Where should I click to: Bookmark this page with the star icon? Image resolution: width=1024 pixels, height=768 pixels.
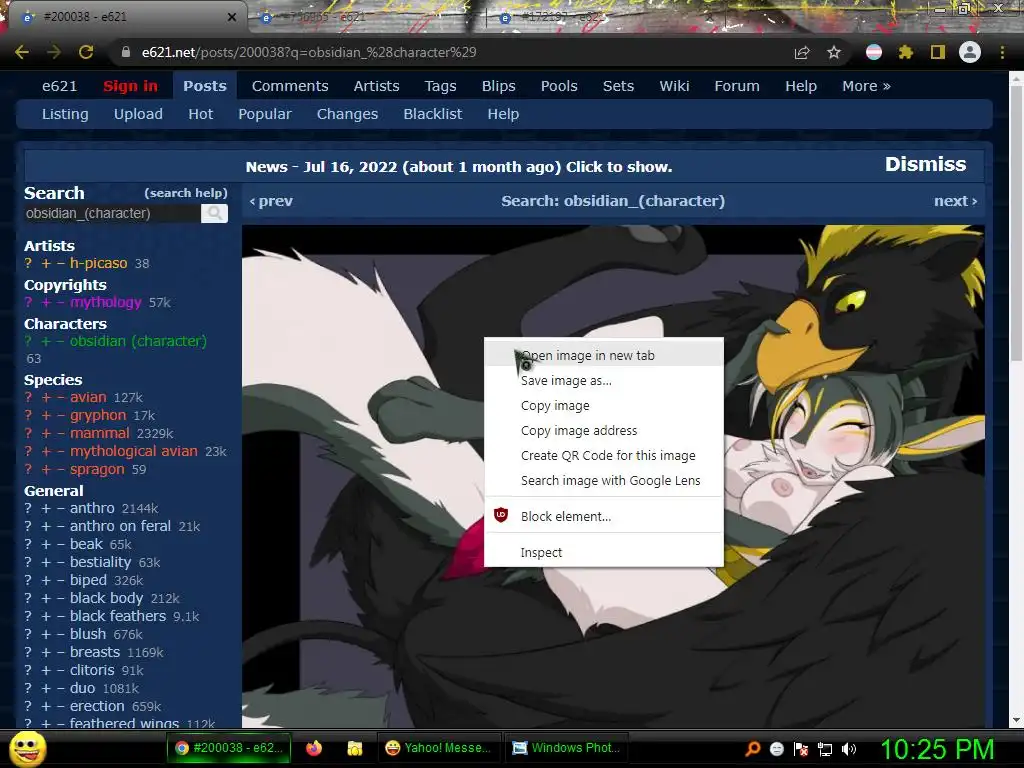(834, 52)
